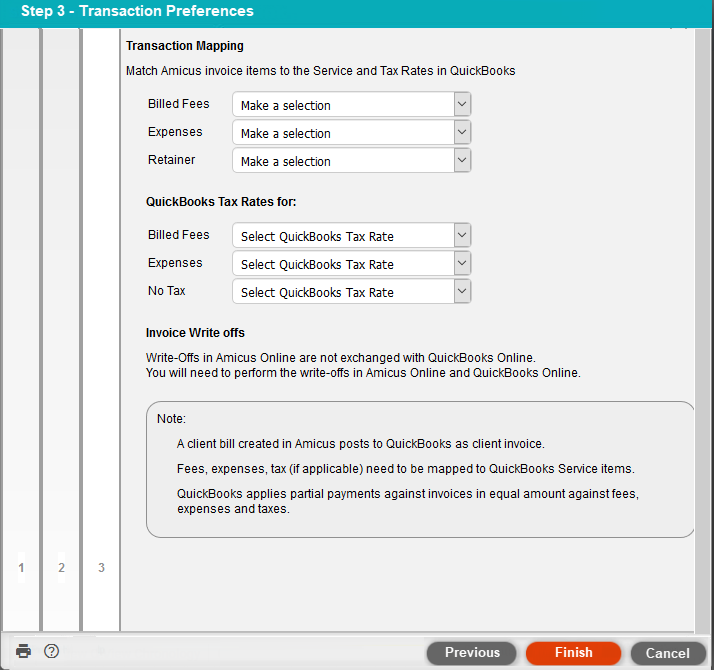Go to wizard step 1 tab

pos(21,568)
